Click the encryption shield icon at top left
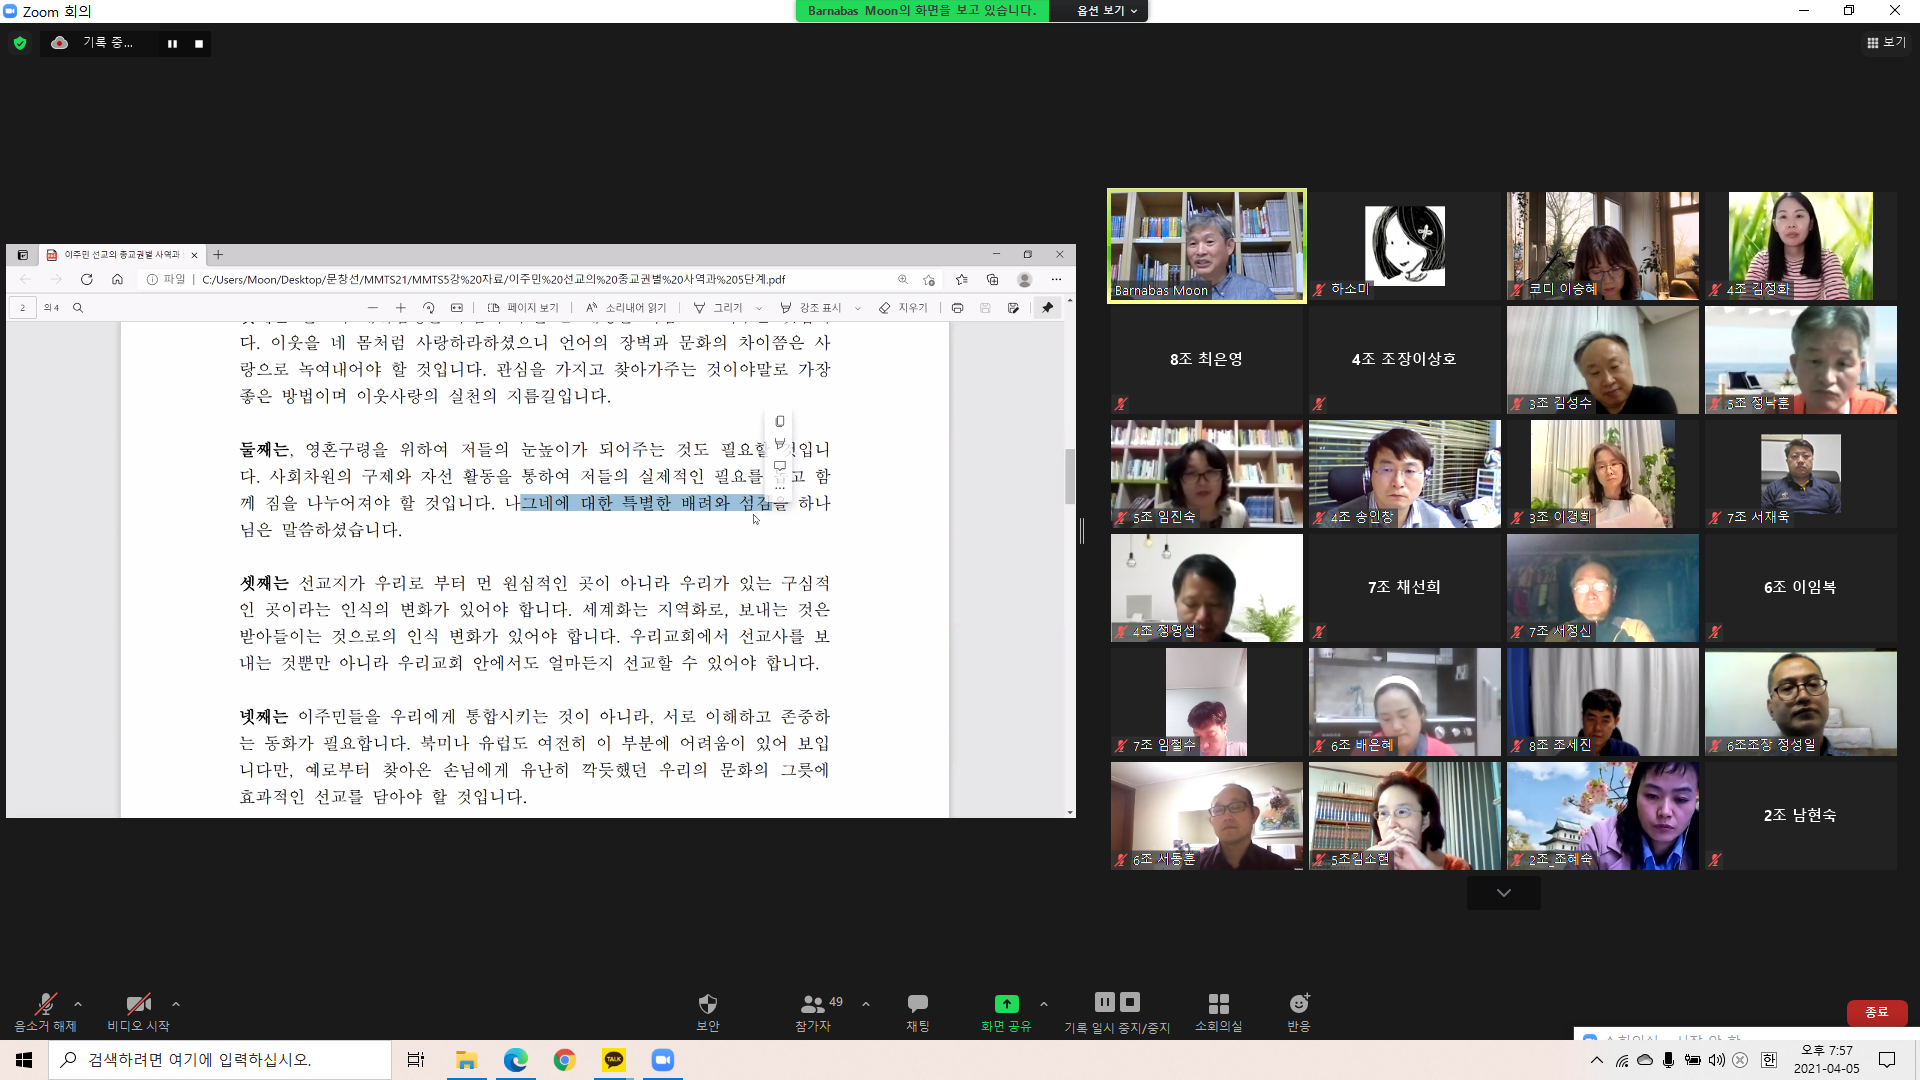The width and height of the screenshot is (1920, 1080). coord(20,43)
